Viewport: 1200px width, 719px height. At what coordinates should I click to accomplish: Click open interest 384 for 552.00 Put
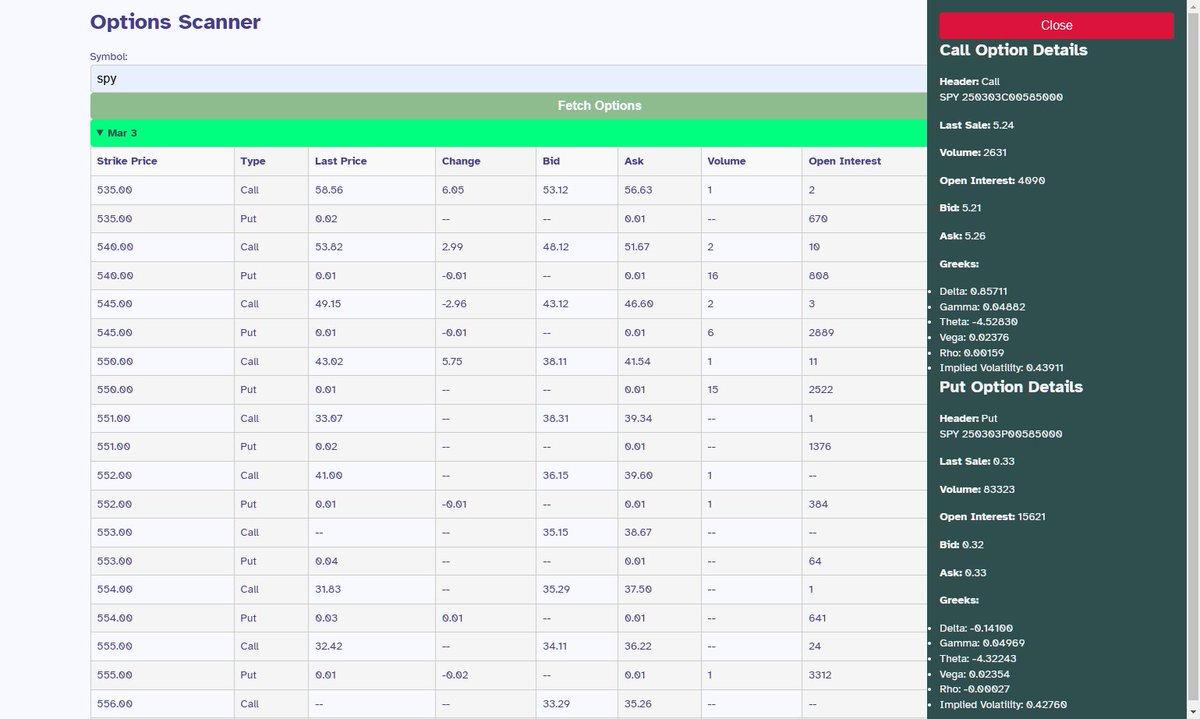(818, 504)
